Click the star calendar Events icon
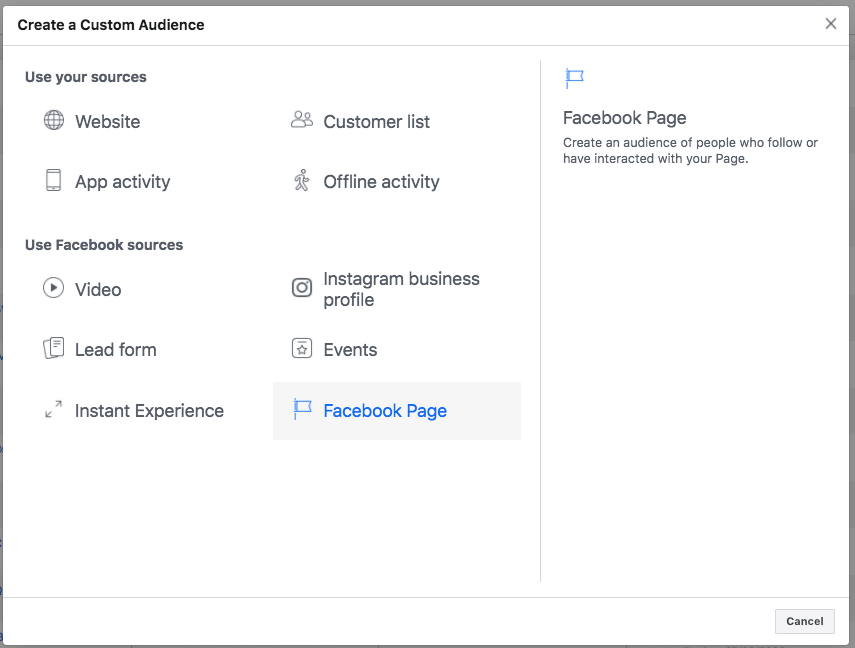The width and height of the screenshot is (855, 648). 302,348
